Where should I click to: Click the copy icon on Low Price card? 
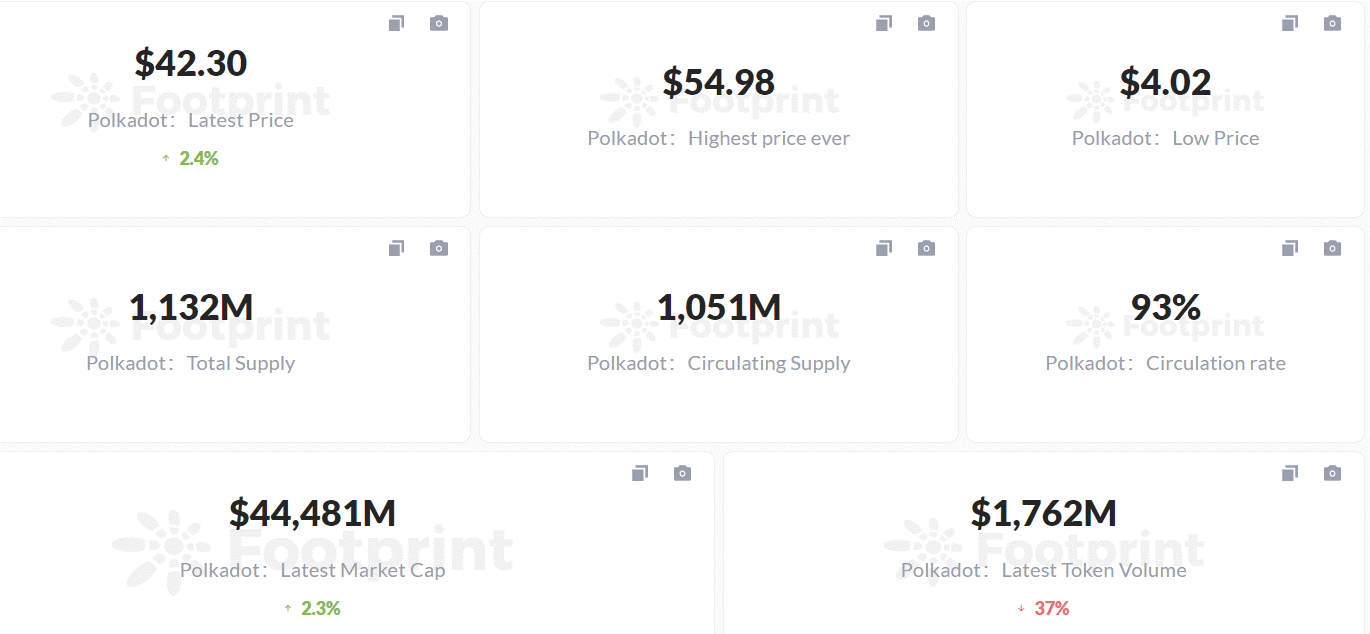coord(1290,23)
